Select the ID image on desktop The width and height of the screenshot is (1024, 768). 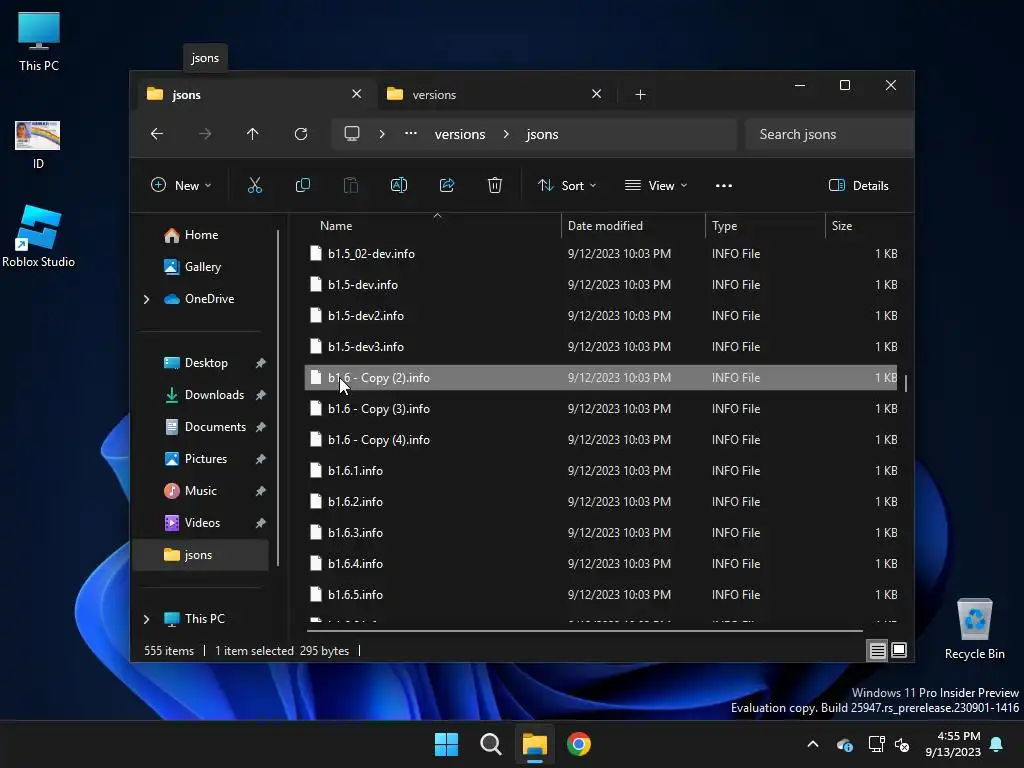point(38,145)
